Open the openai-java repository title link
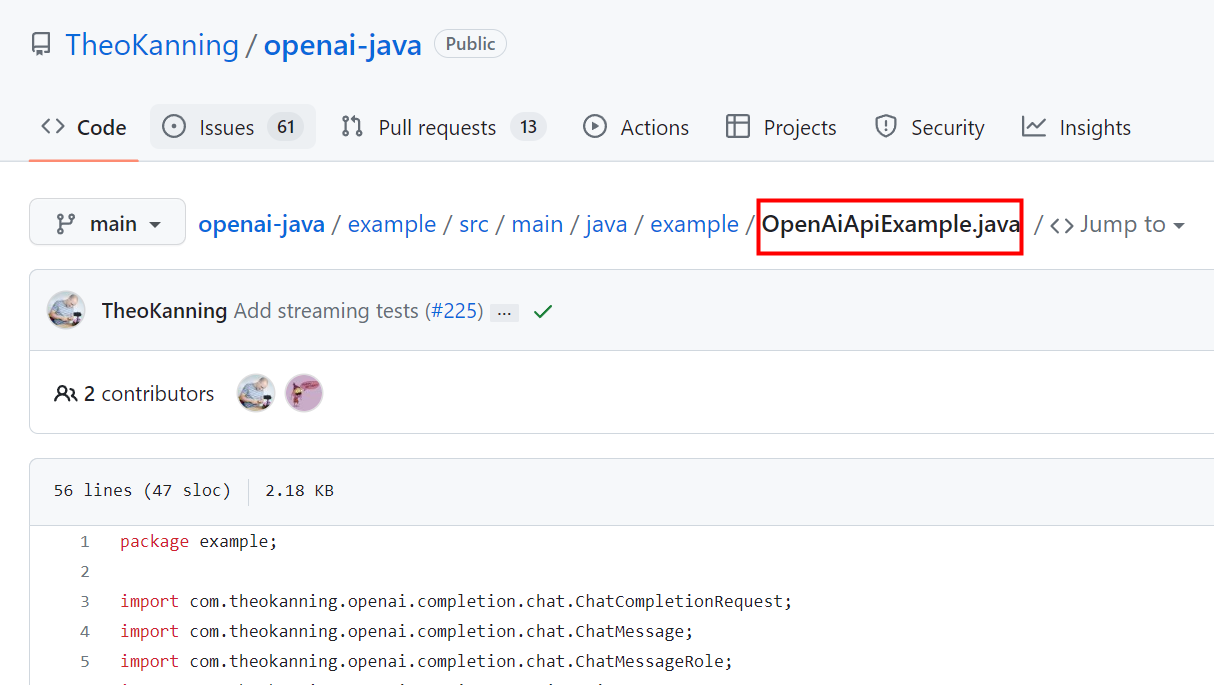The height and width of the screenshot is (685, 1214). [x=343, y=45]
